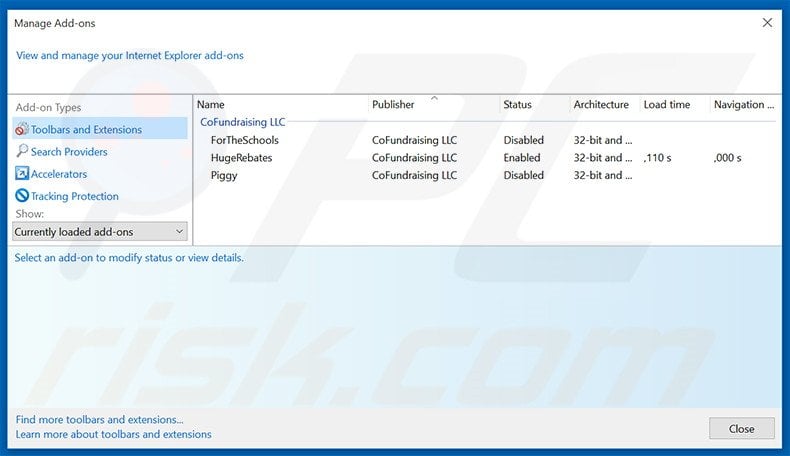Viewport: 790px width, 456px height.
Task: Click Disabled status of ForTheSchools
Action: [523, 140]
